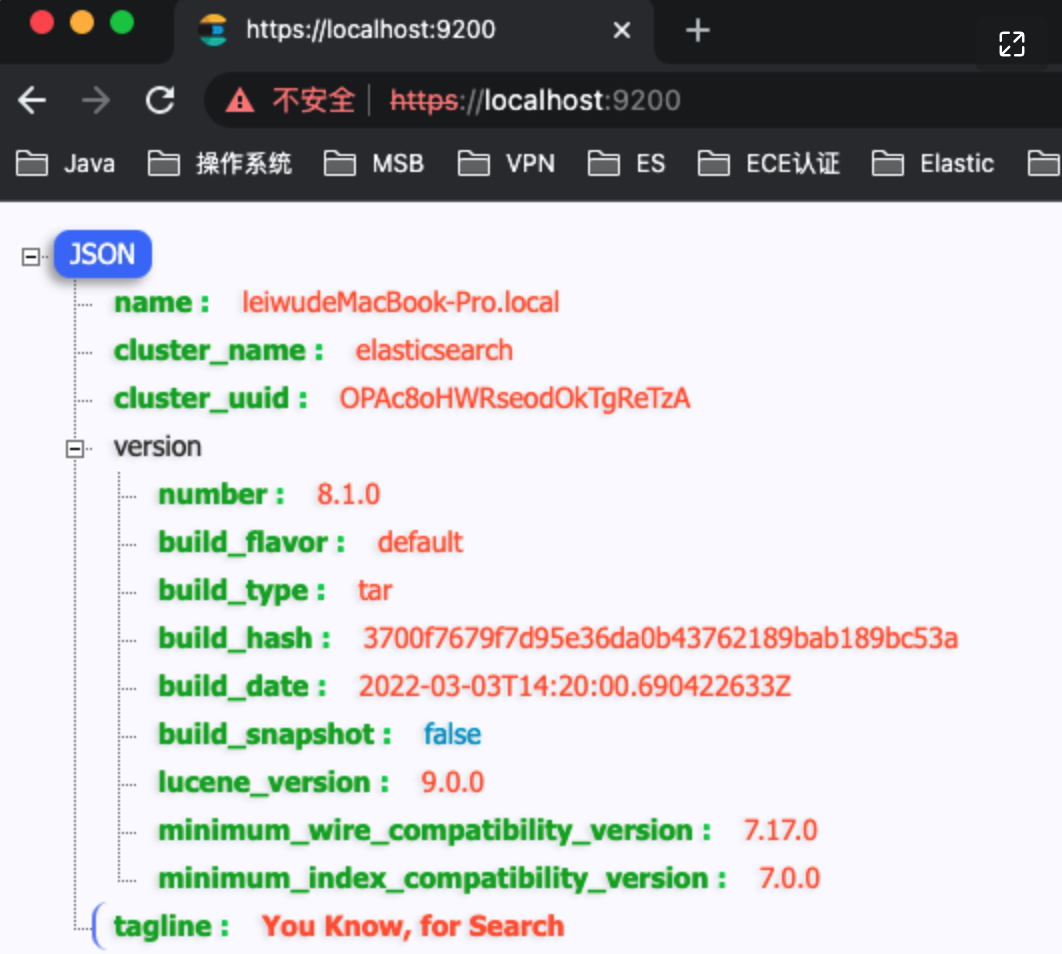Open the ES bookmarks folder
Screen dimensions: 1062x954
[x=626, y=164]
